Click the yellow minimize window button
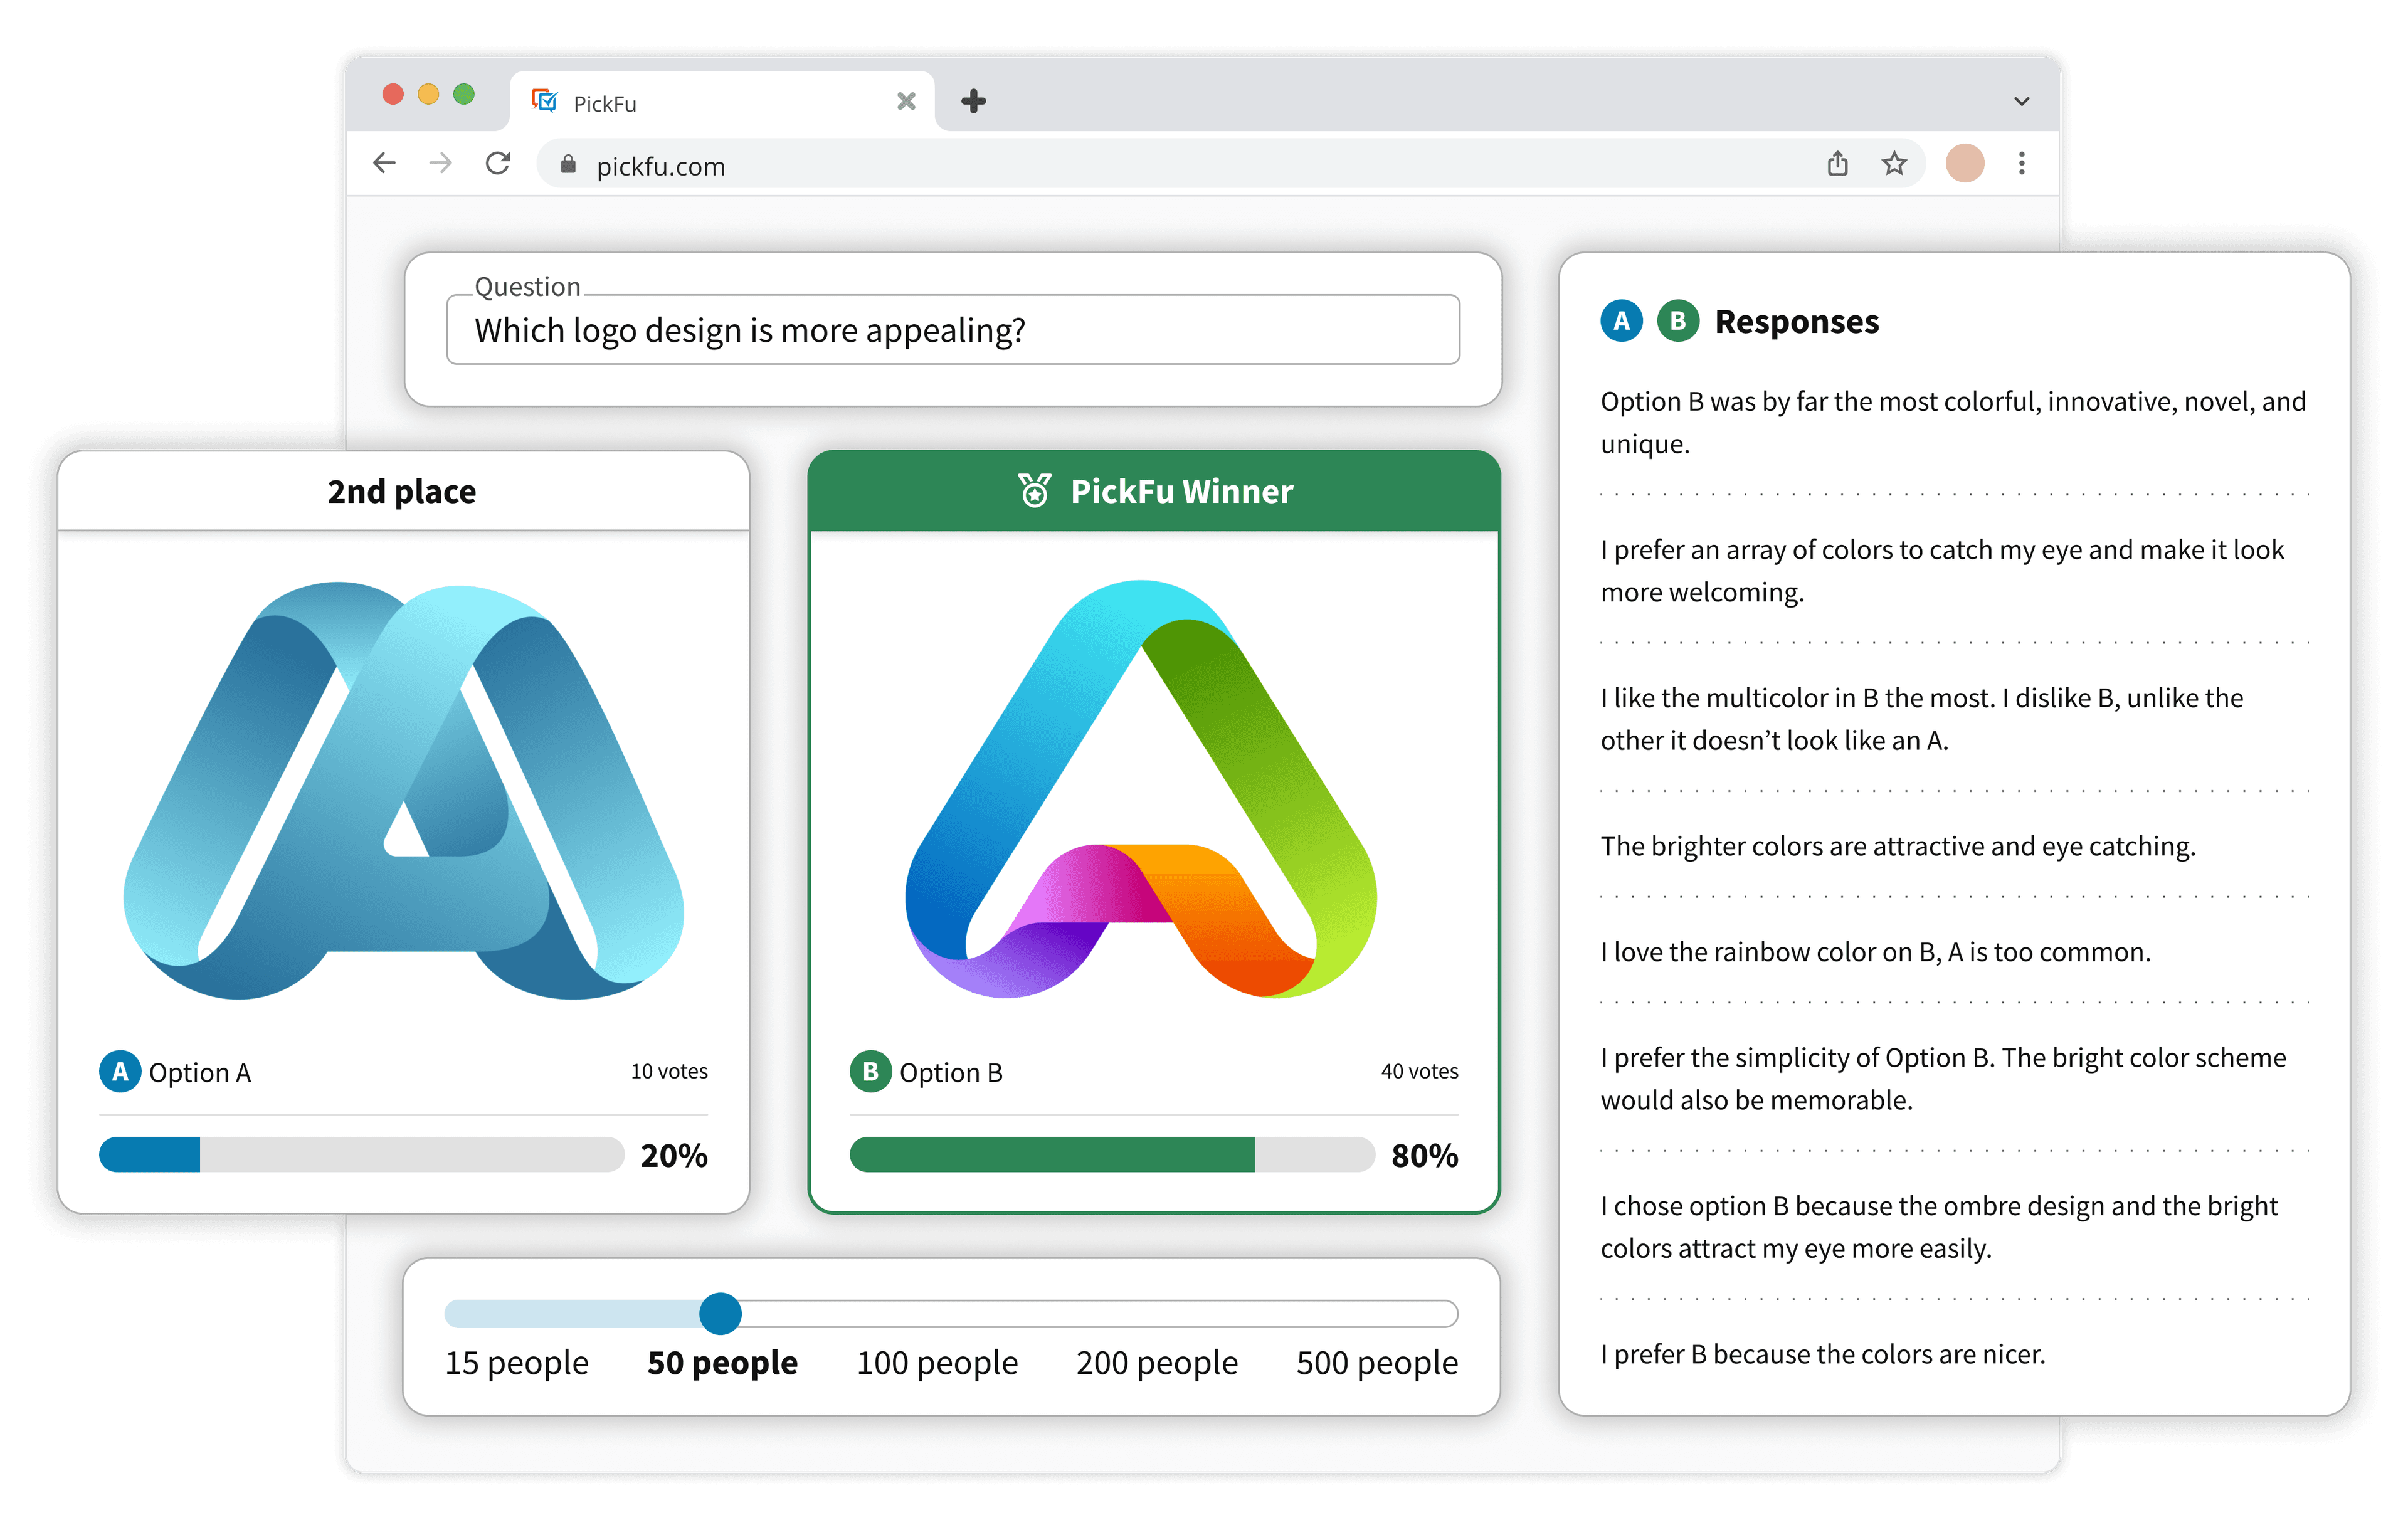 428,94
